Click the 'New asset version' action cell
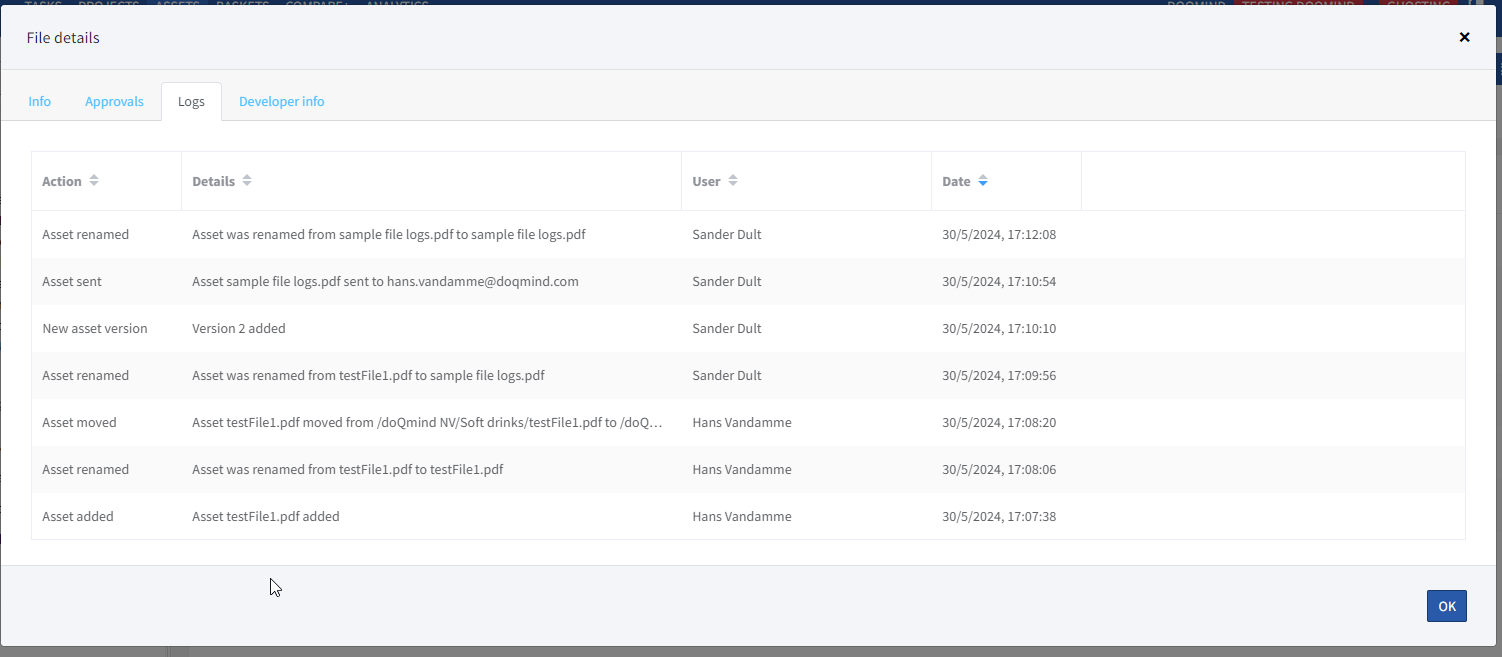 pyautogui.click(x=95, y=328)
